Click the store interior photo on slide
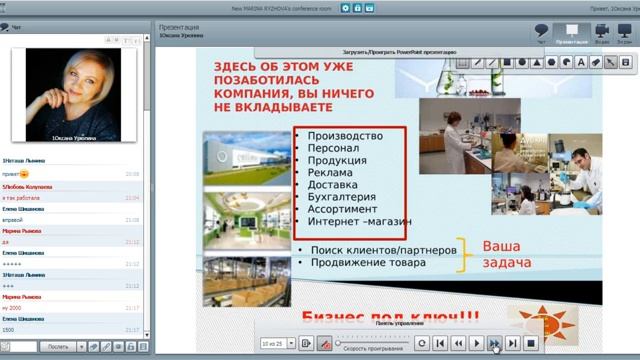 [x=247, y=221]
